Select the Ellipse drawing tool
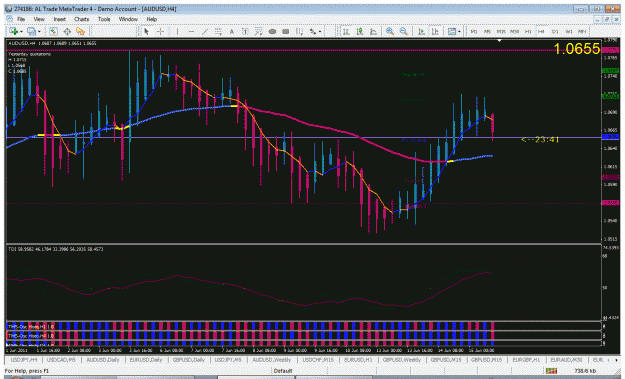The height and width of the screenshot is (379, 625). point(272,31)
